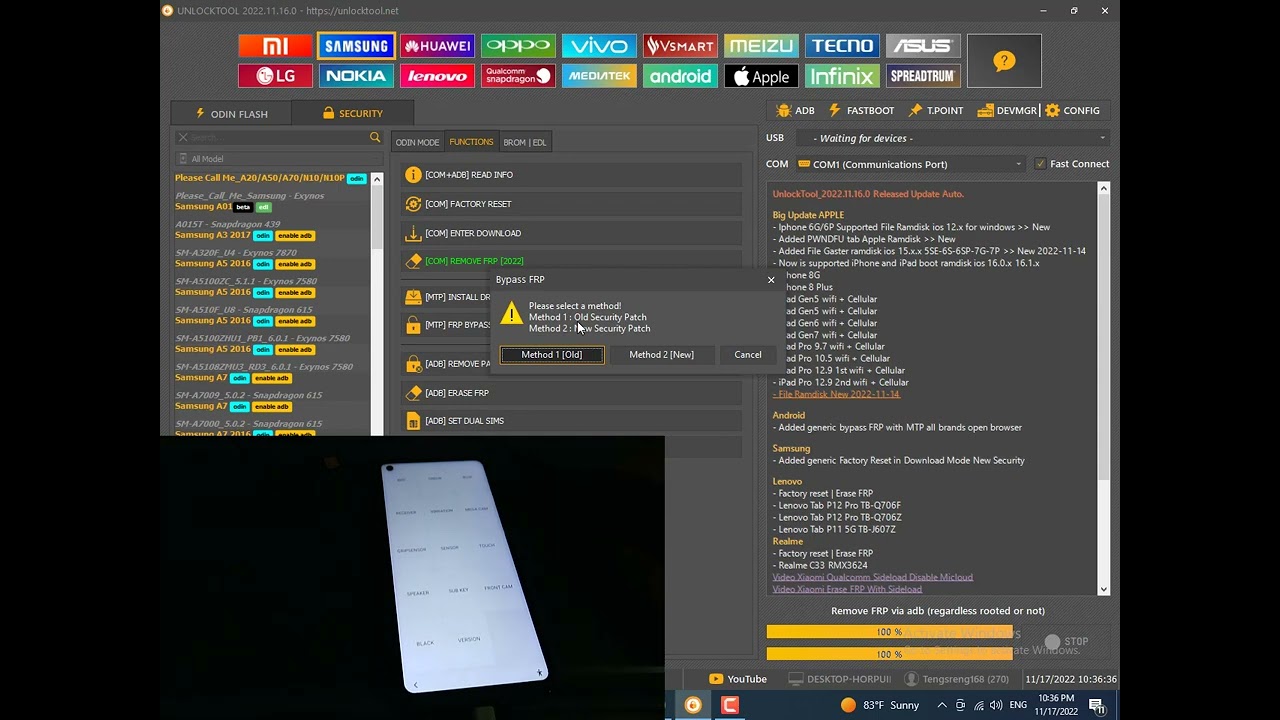Open the ADB tool

point(795,111)
